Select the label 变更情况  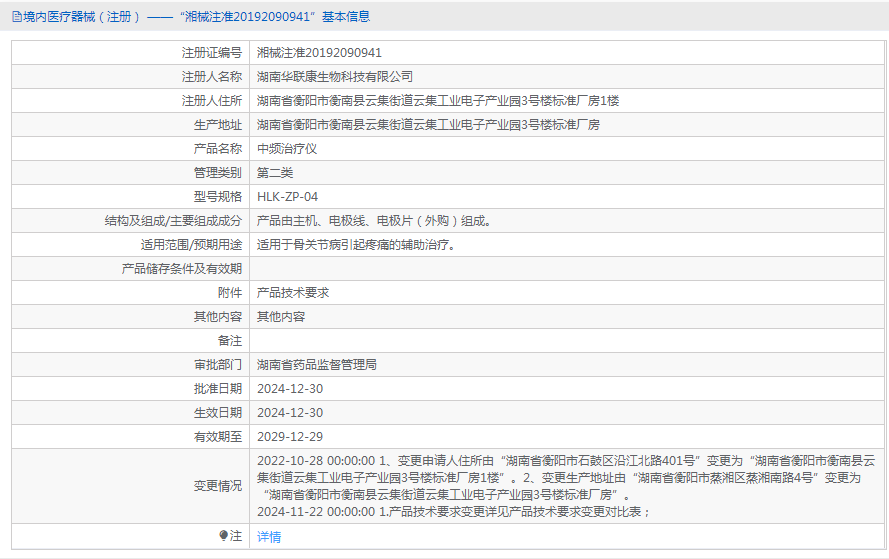coord(218,486)
